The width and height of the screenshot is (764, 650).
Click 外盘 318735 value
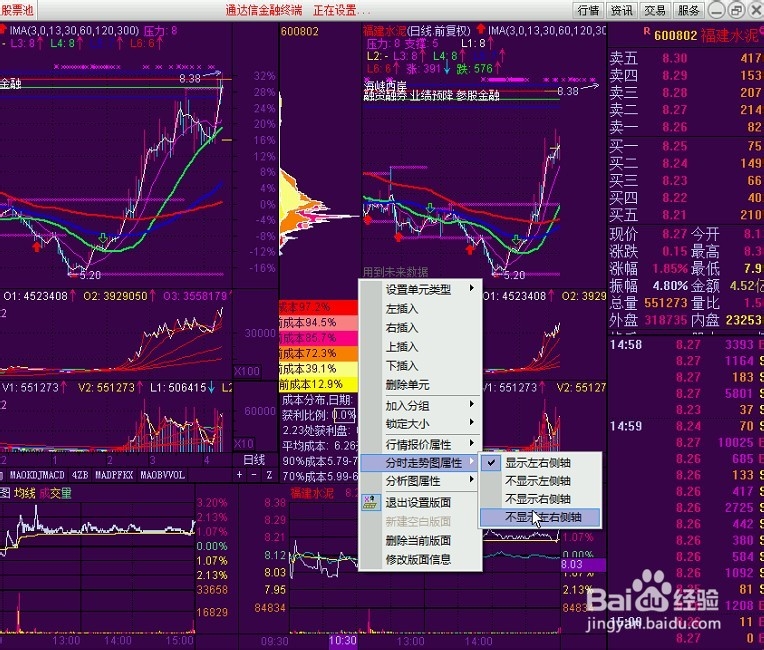coord(665,320)
